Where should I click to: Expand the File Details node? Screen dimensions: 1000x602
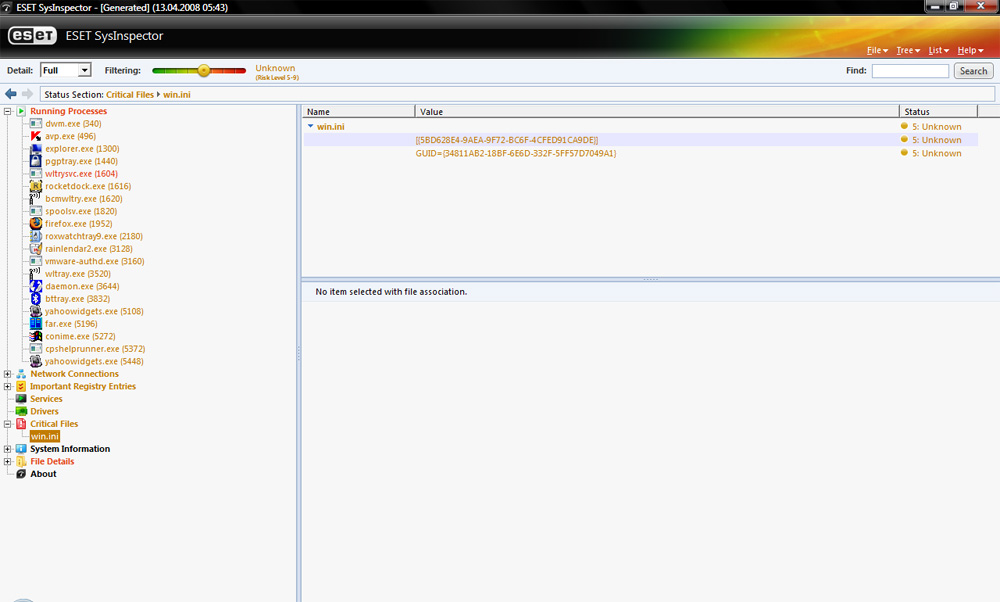click(8, 462)
